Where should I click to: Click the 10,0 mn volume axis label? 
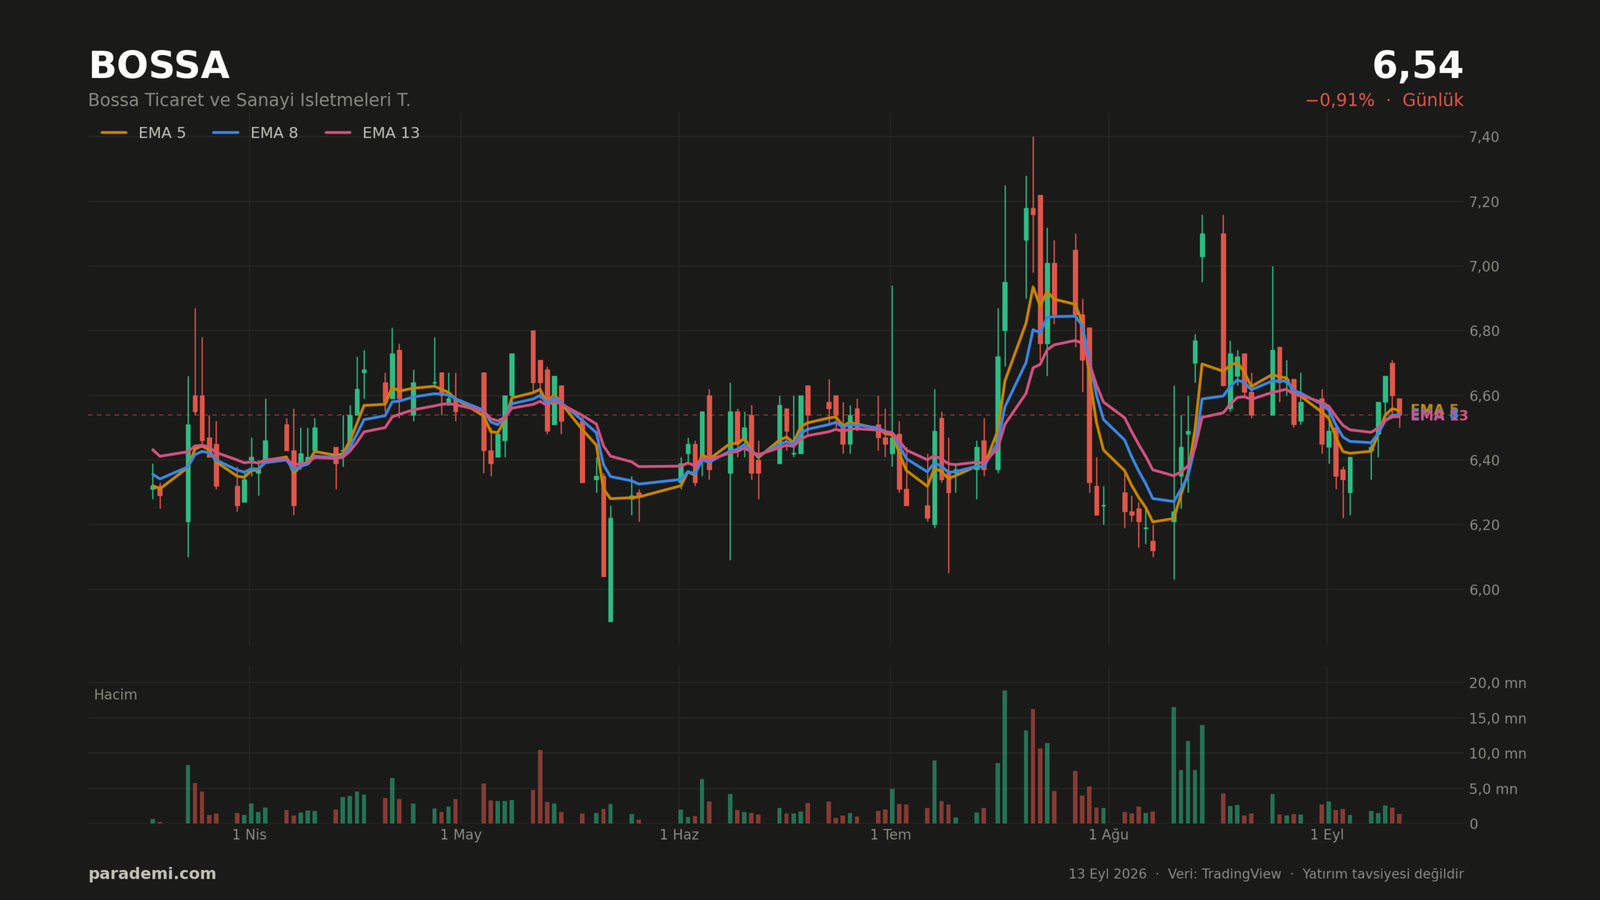pos(1497,754)
